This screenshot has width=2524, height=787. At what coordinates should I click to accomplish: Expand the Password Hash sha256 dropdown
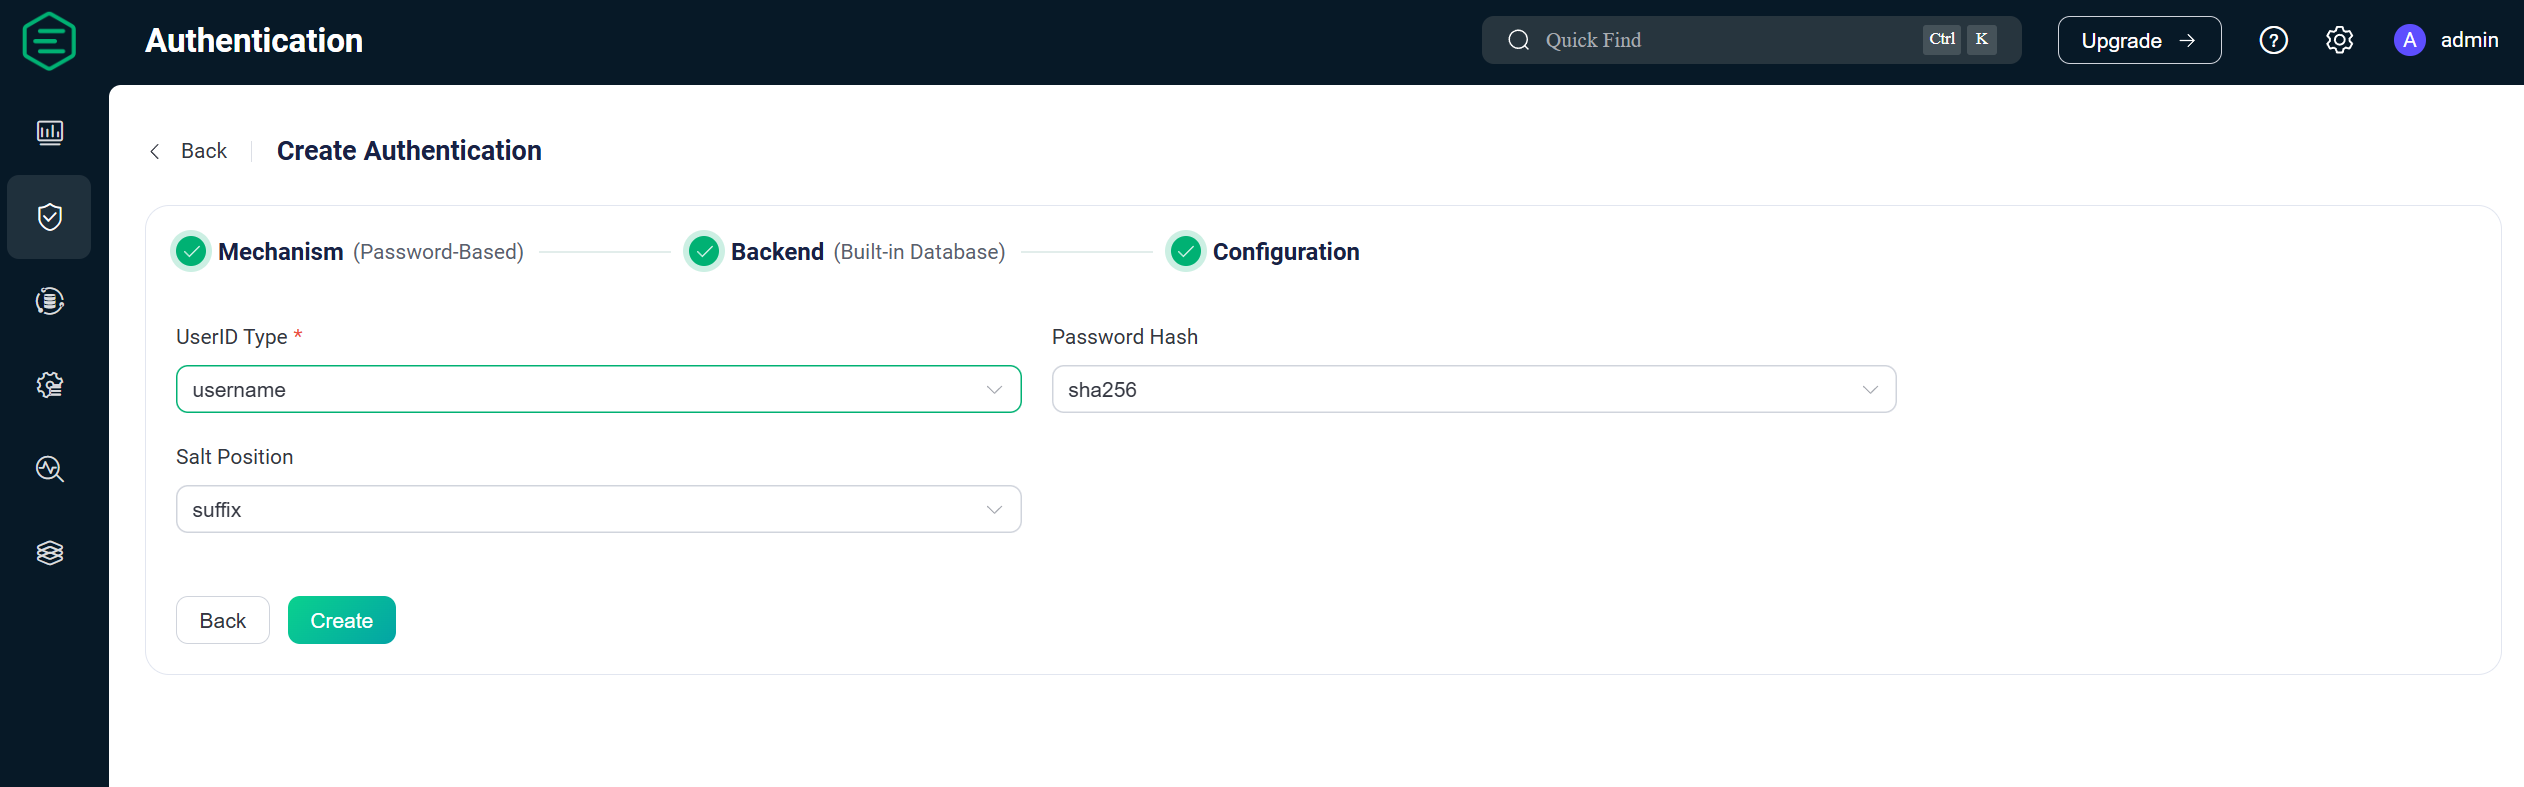click(x=1474, y=389)
